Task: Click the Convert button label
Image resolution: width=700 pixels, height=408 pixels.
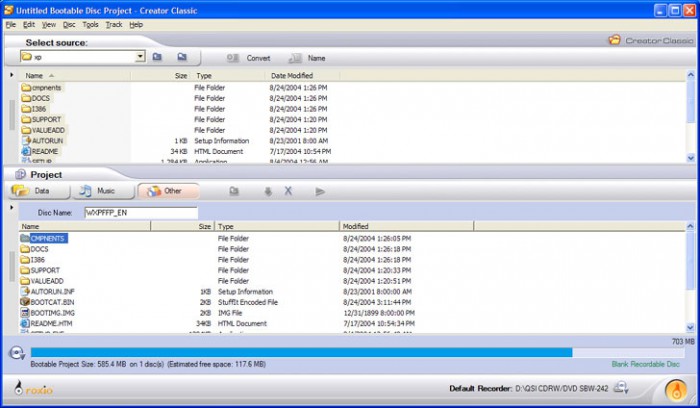Action: click(x=258, y=58)
